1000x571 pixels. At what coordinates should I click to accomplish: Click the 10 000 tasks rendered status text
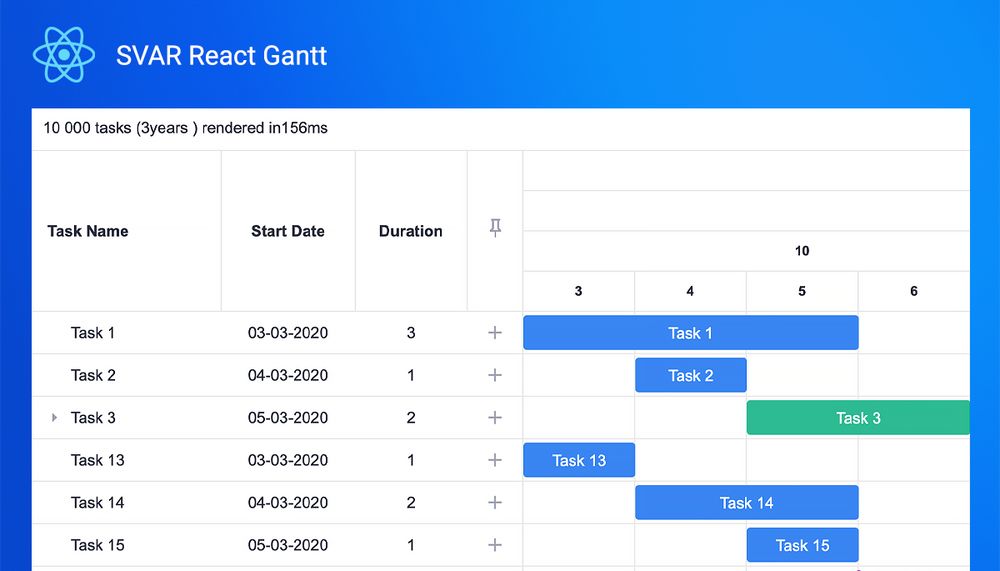pyautogui.click(x=186, y=128)
